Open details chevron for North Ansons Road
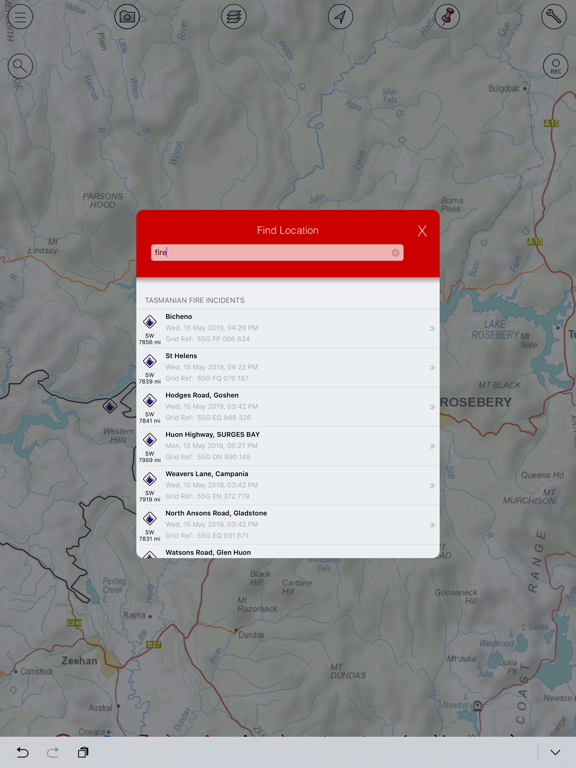 pos(432,525)
